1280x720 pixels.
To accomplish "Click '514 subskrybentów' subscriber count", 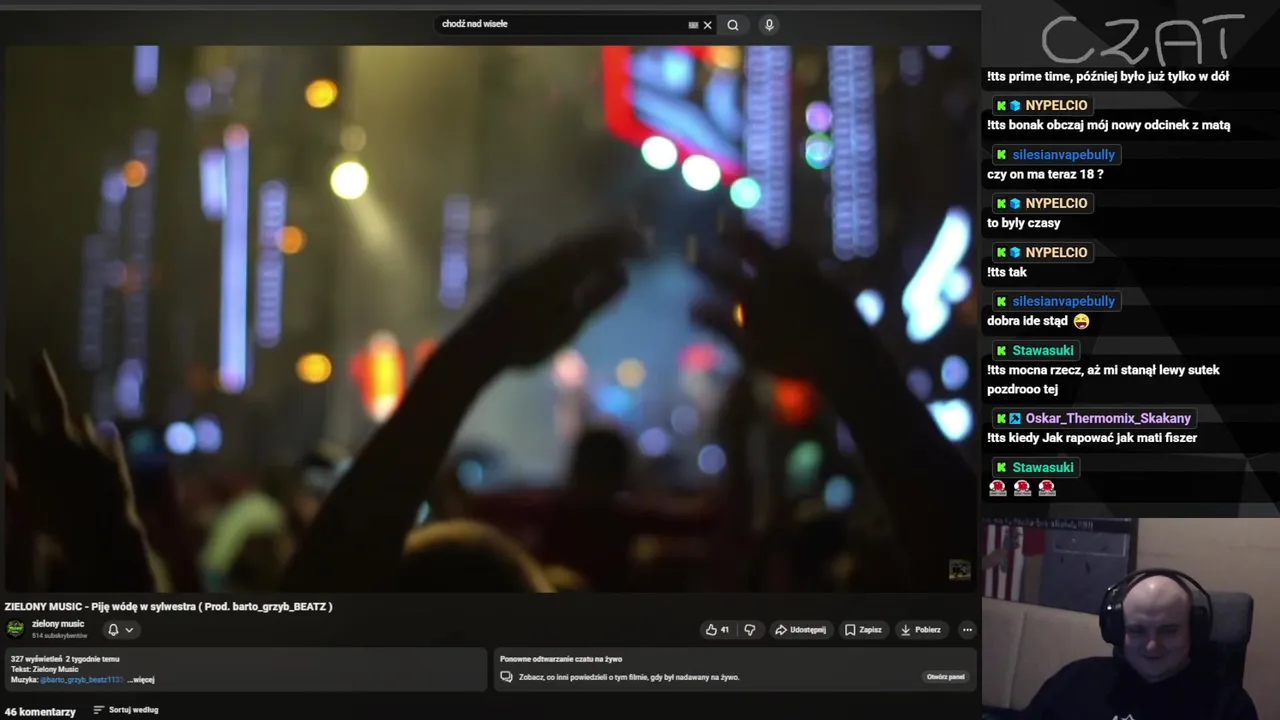I will click(59, 636).
